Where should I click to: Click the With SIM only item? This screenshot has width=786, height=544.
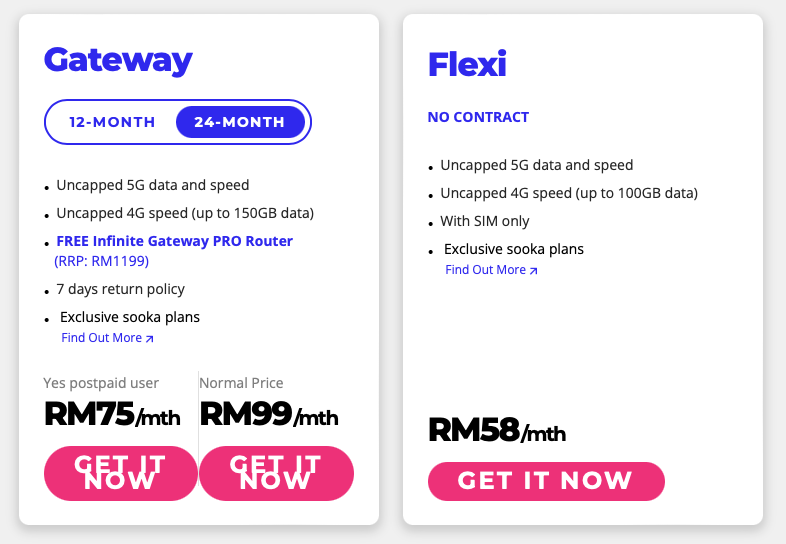[485, 221]
